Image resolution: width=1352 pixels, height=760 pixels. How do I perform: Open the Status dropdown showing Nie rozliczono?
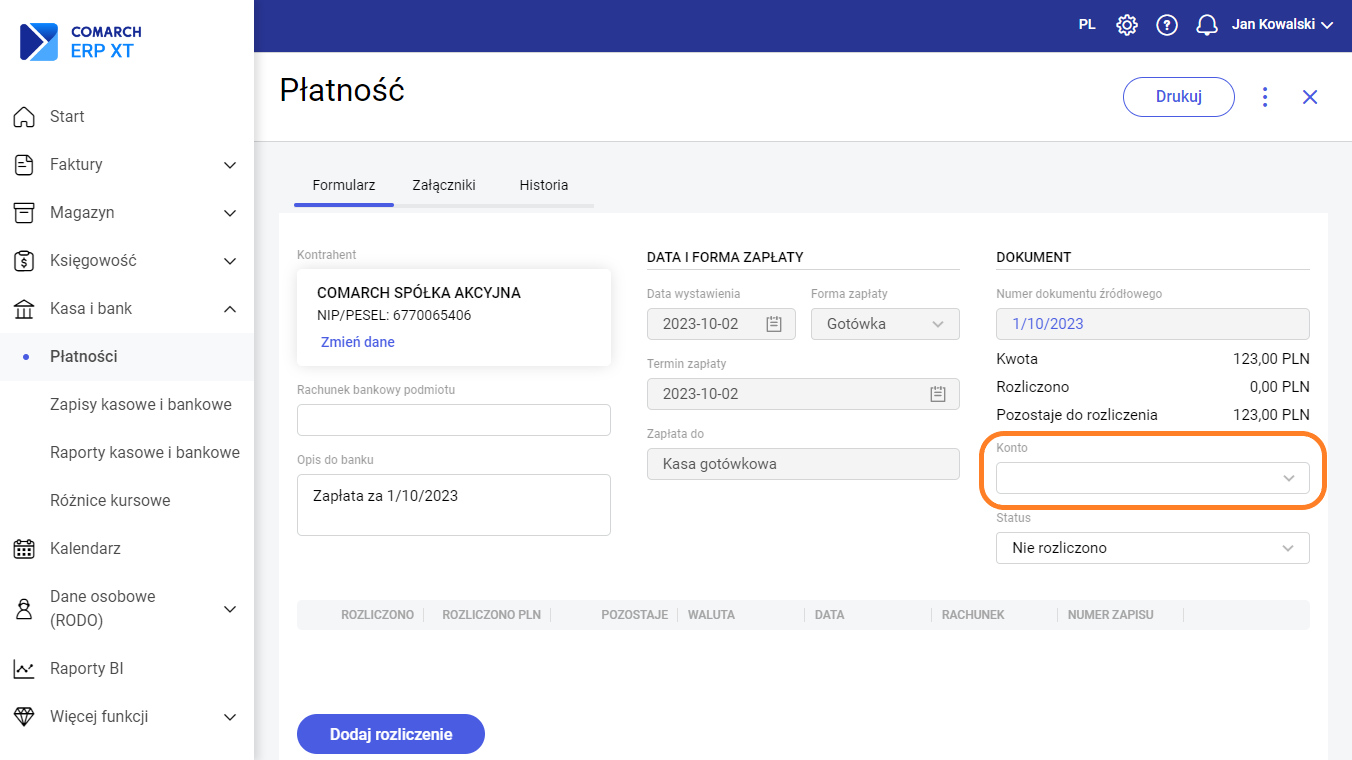(x=1152, y=548)
